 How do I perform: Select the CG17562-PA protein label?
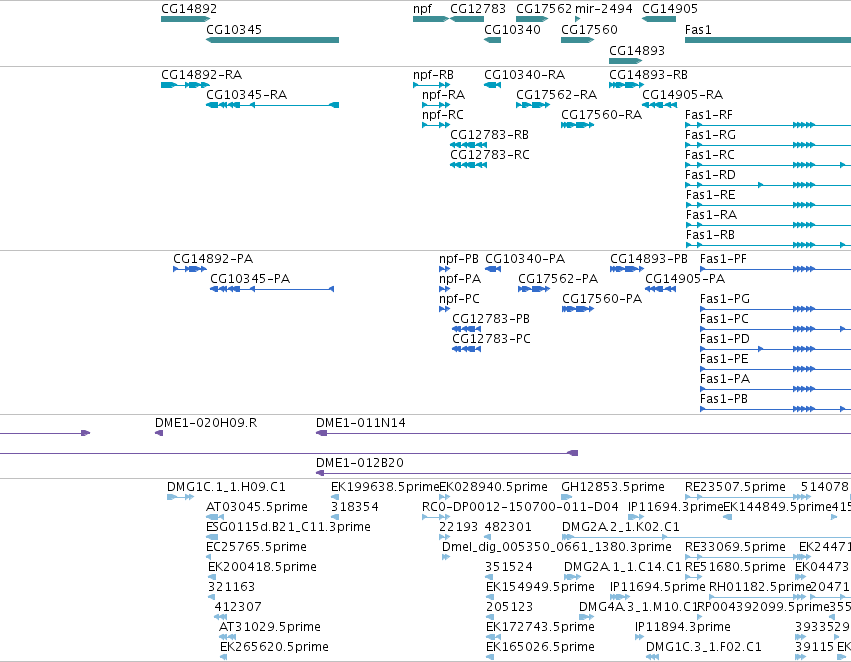tap(558, 278)
